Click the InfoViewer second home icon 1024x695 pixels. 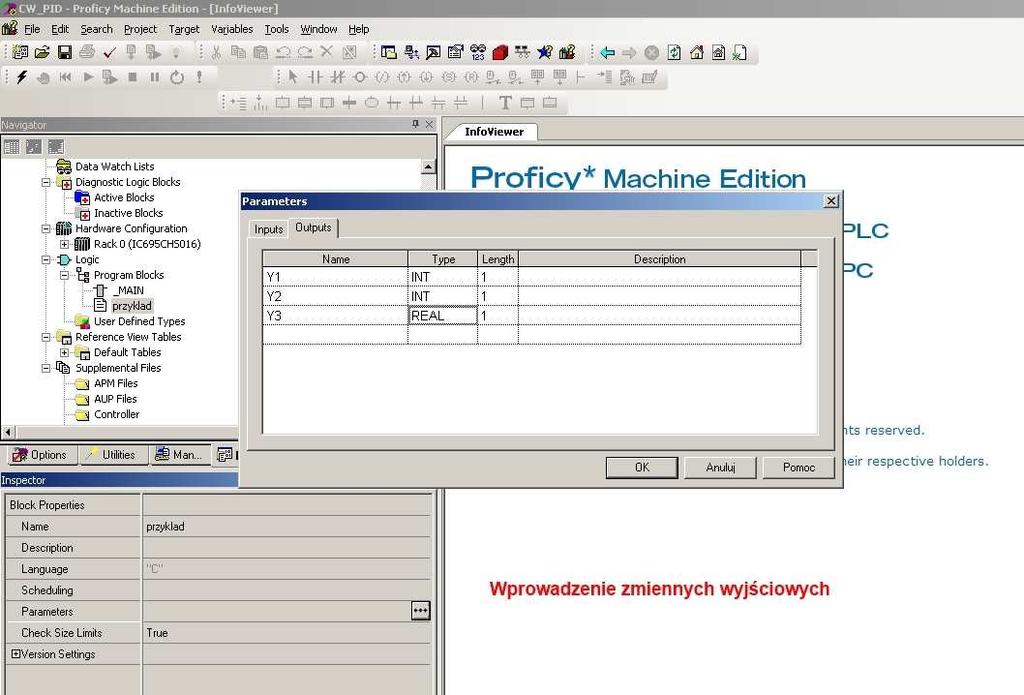pyautogui.click(x=718, y=52)
